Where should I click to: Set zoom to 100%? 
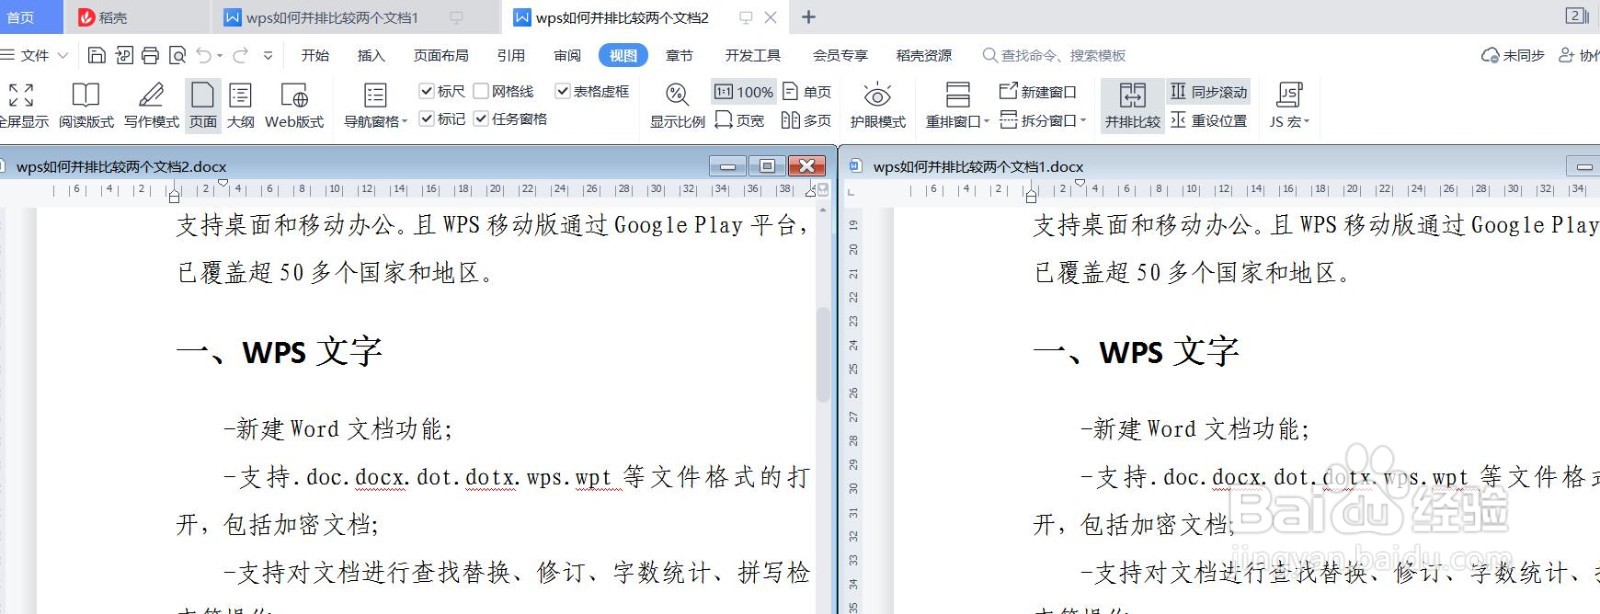pyautogui.click(x=744, y=92)
